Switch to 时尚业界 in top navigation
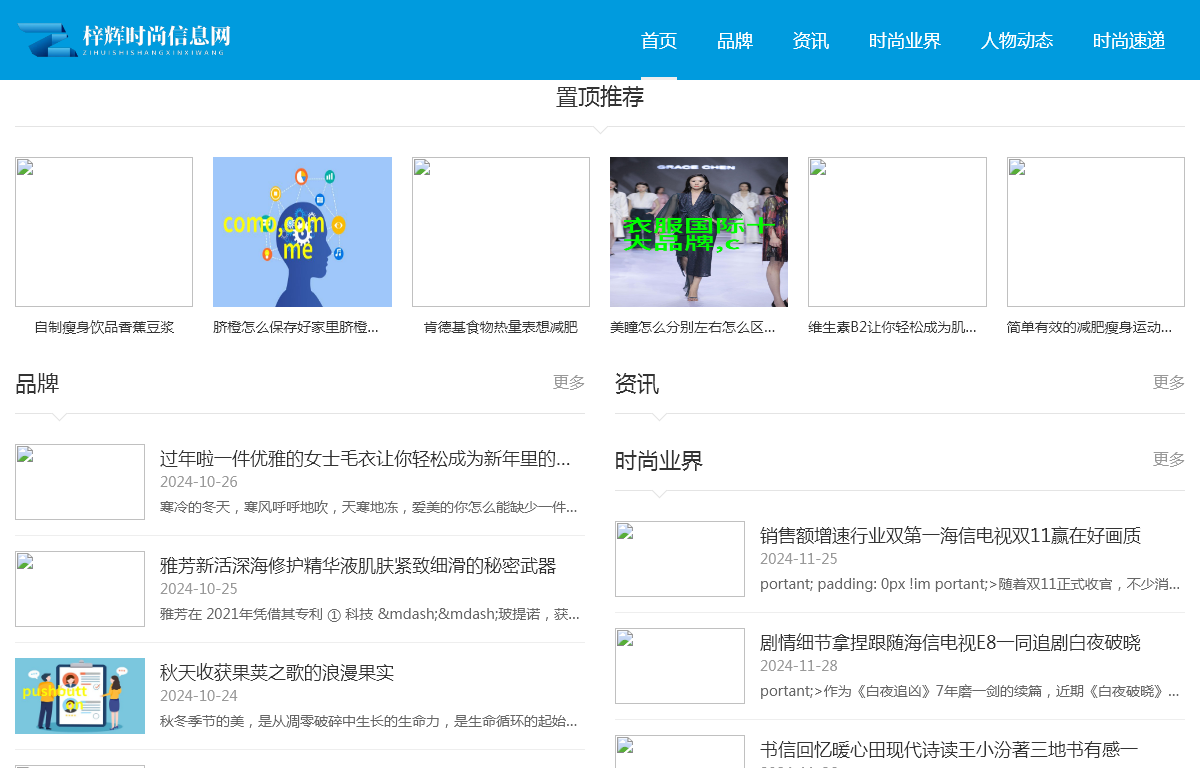The image size is (1200, 768). coord(905,41)
